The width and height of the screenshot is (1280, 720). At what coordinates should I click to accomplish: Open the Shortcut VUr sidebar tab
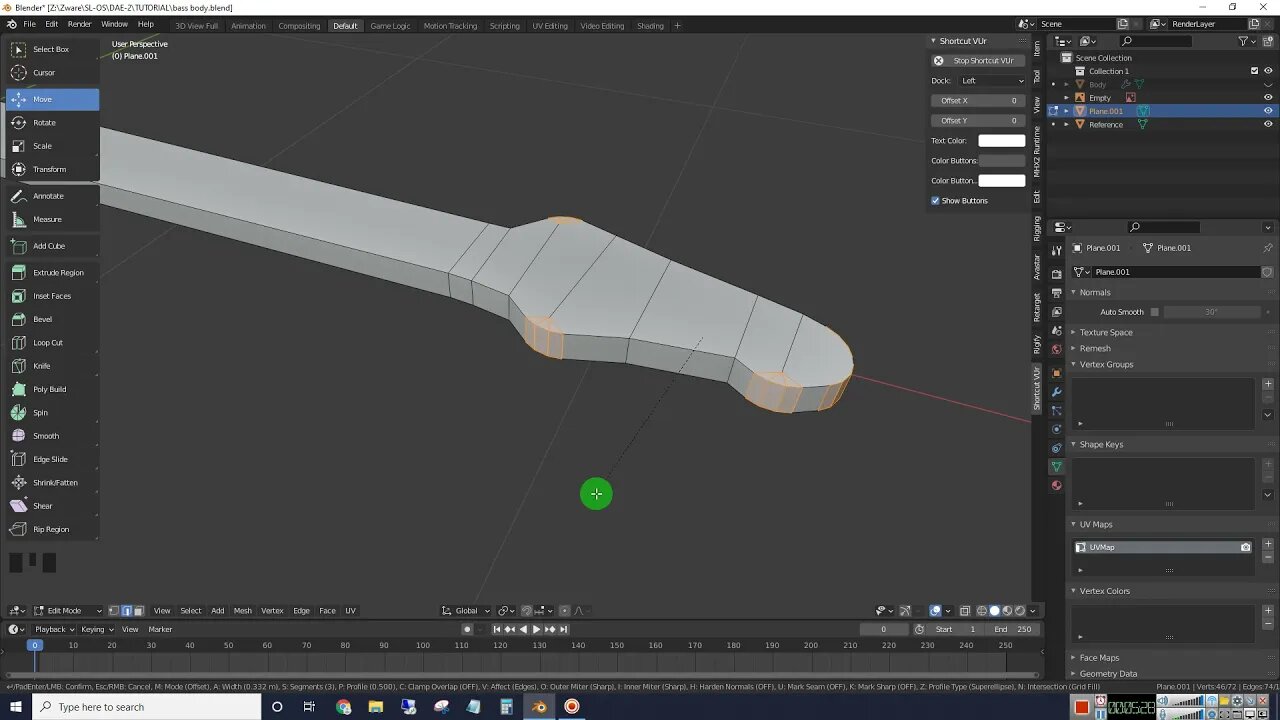tap(1037, 388)
